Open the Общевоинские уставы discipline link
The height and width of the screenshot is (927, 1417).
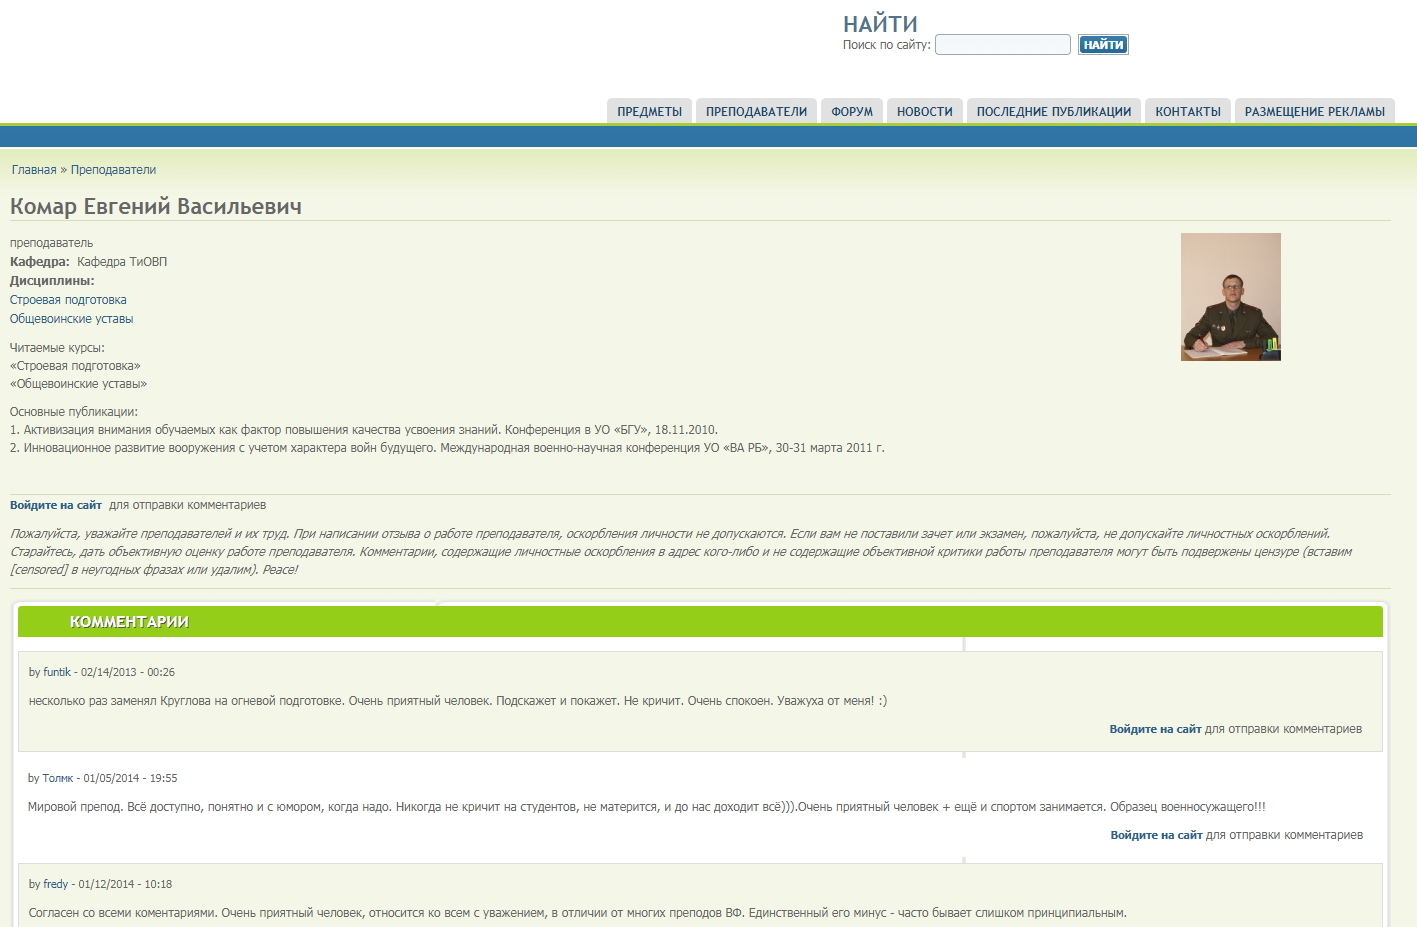pyautogui.click(x=71, y=319)
